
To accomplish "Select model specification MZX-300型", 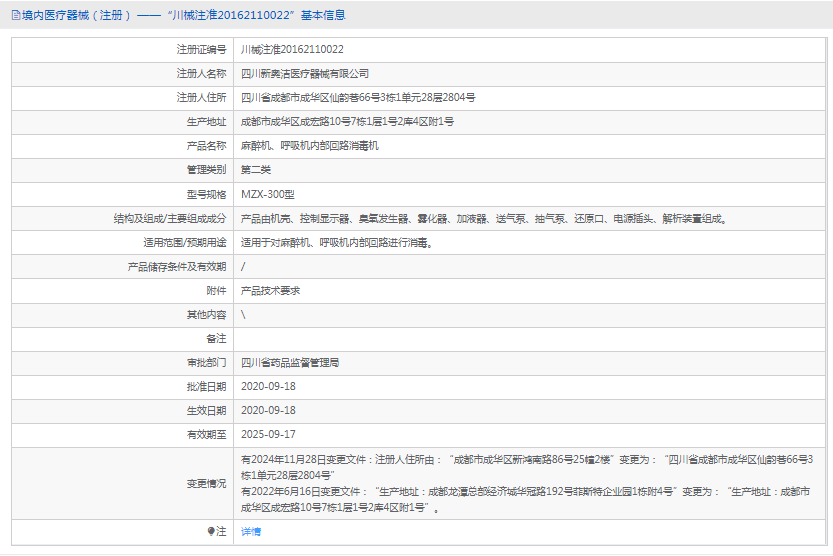I will click(268, 194).
